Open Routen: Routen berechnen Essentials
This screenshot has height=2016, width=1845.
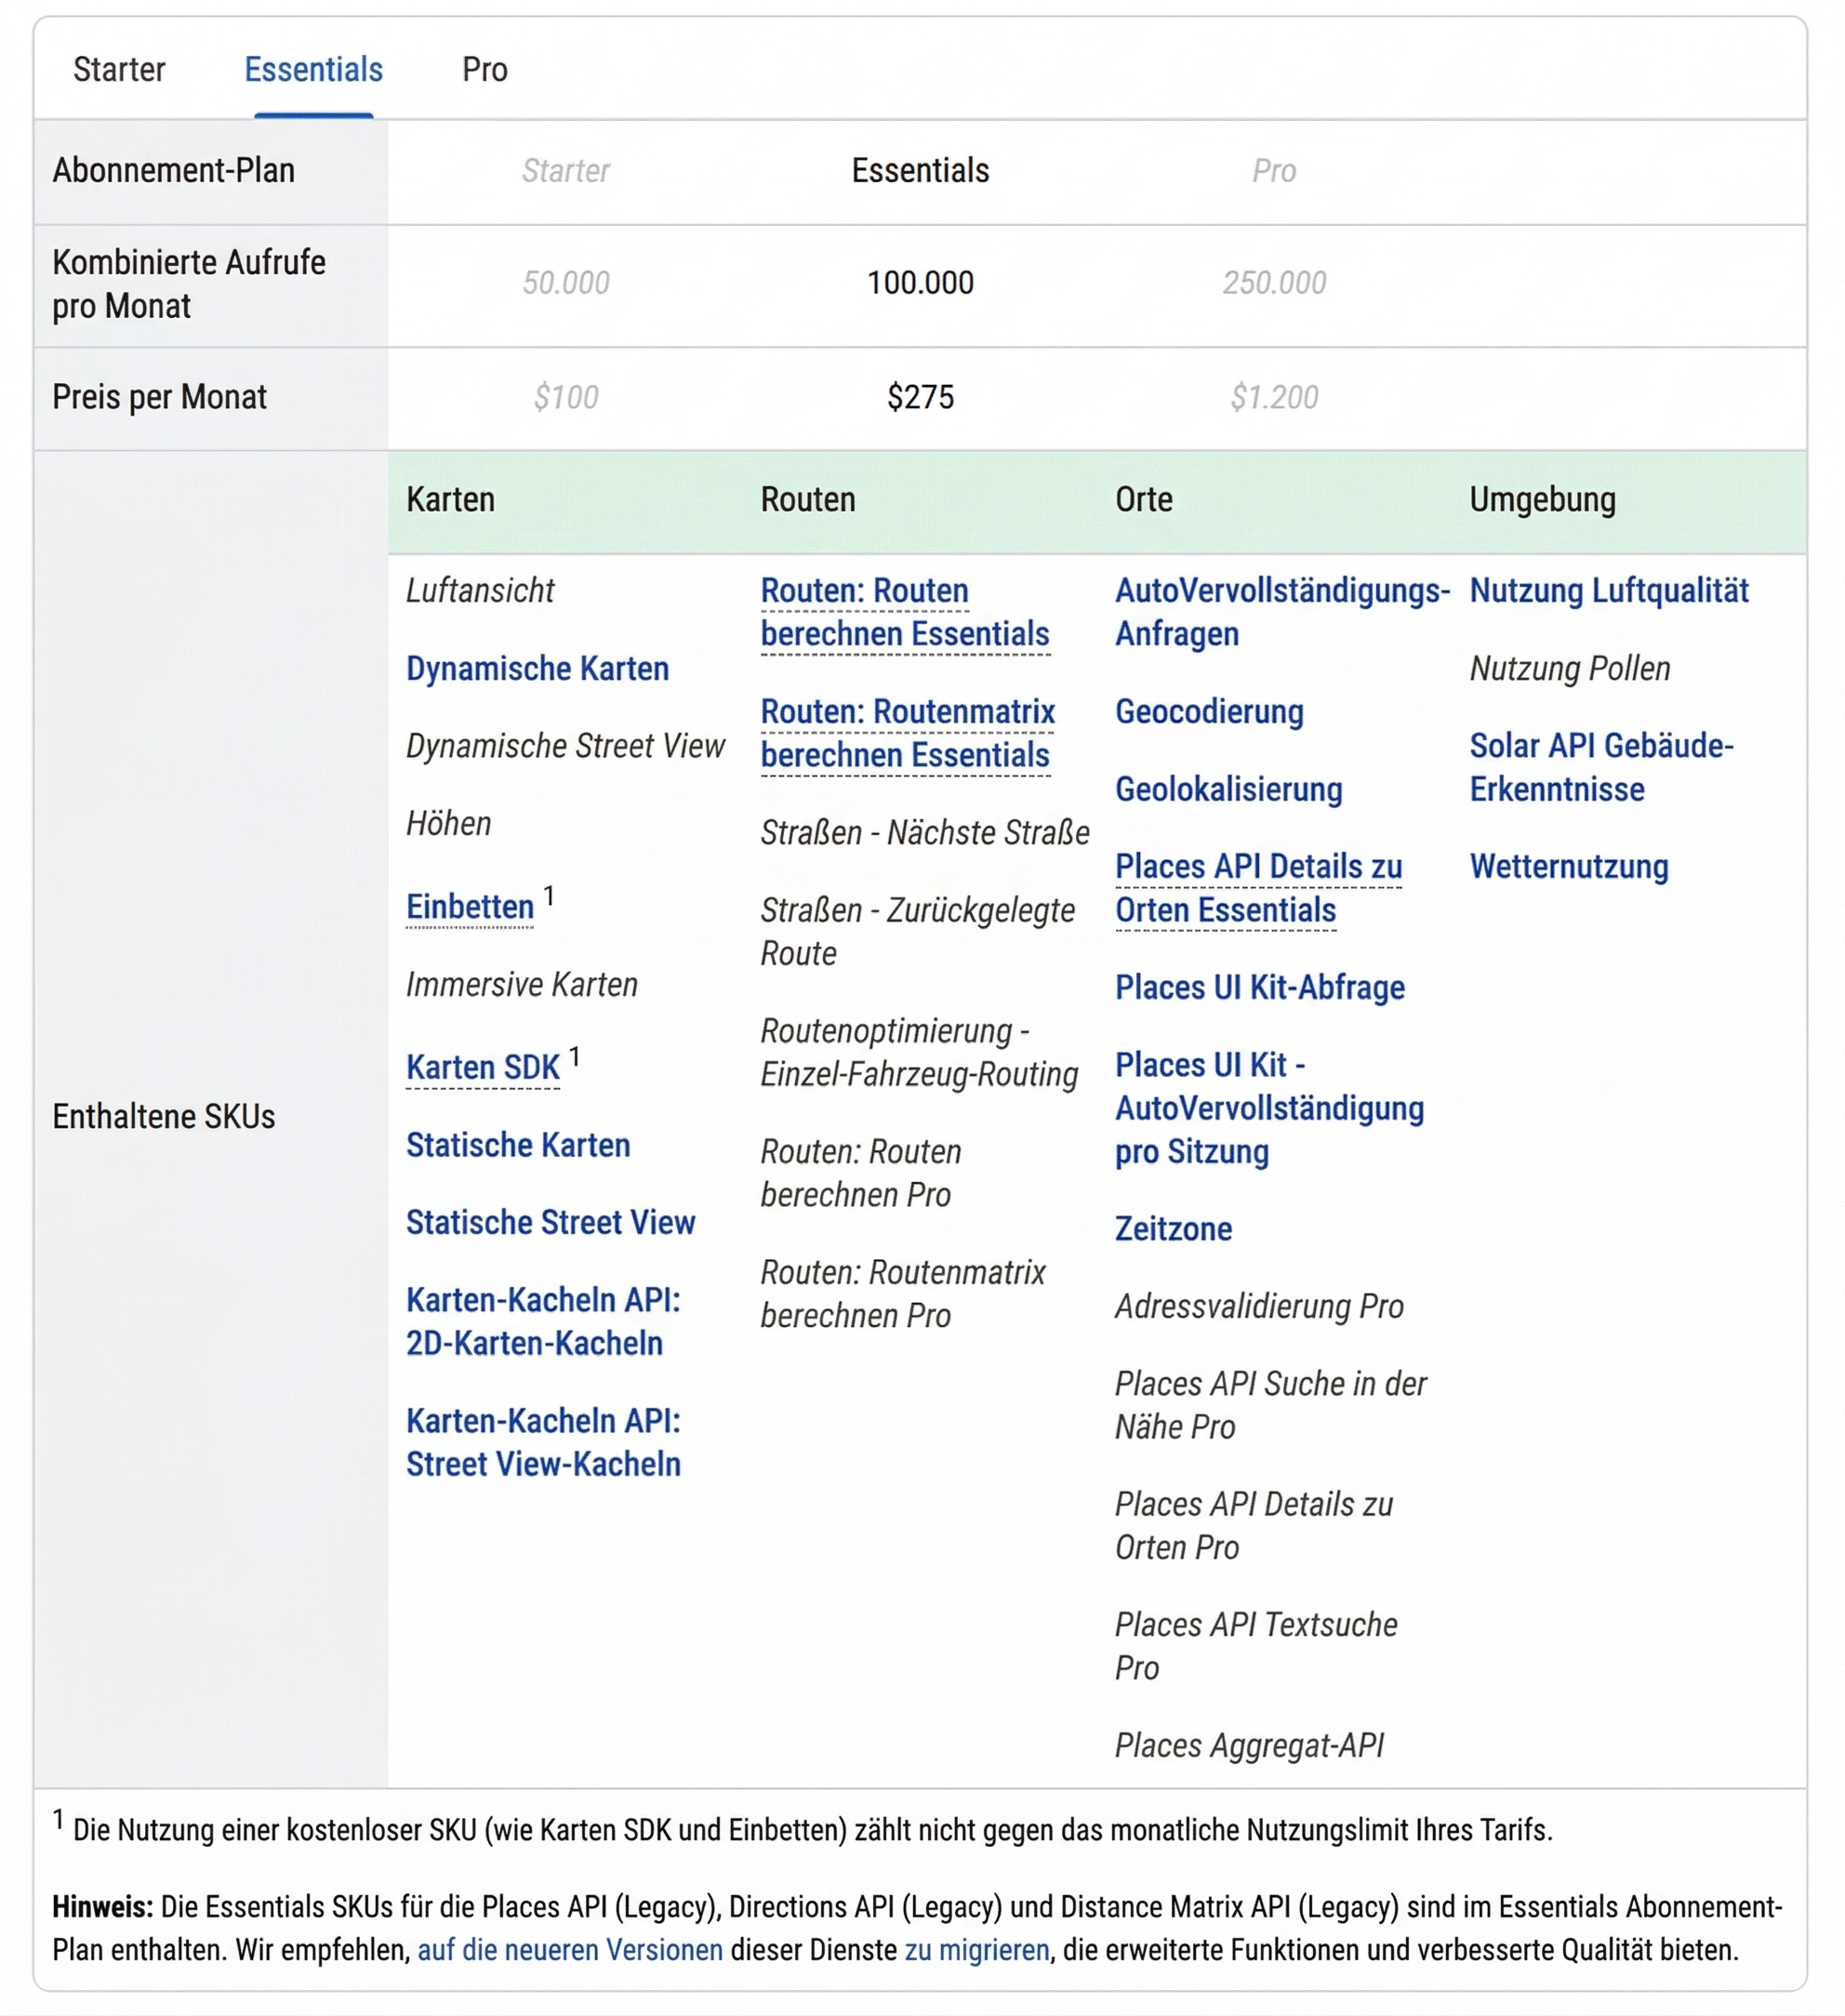pyautogui.click(x=905, y=612)
